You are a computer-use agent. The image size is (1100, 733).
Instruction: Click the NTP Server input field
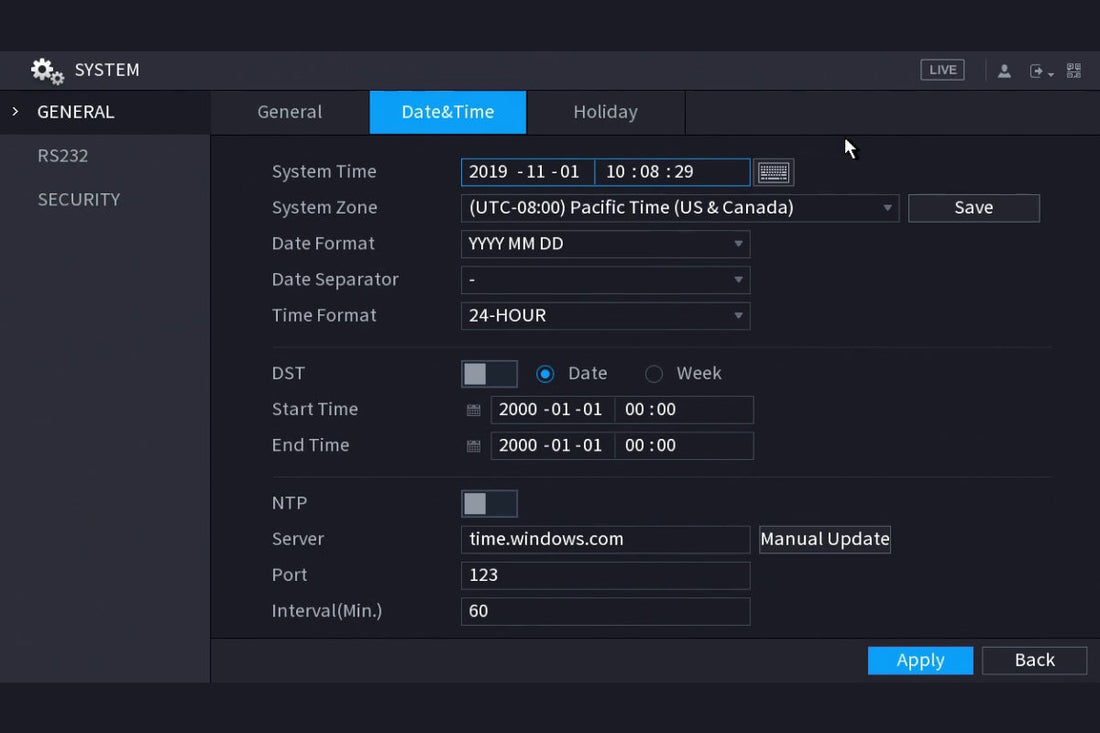click(x=605, y=539)
